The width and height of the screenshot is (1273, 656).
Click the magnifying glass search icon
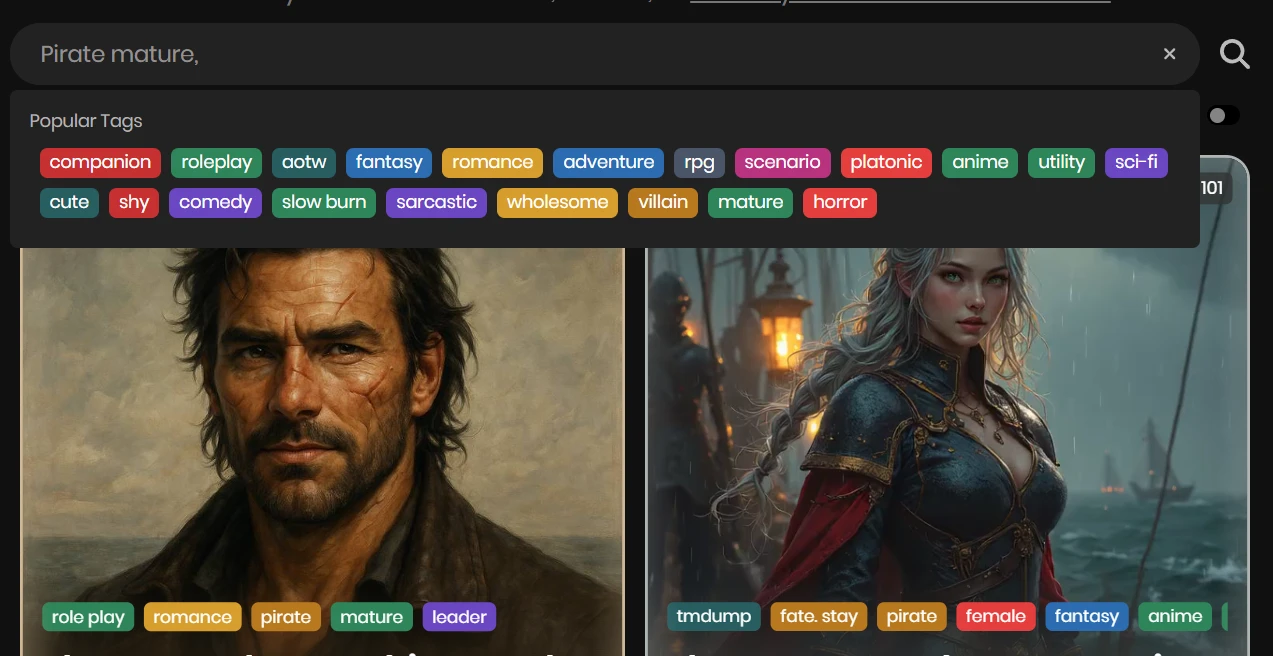tap(1235, 54)
